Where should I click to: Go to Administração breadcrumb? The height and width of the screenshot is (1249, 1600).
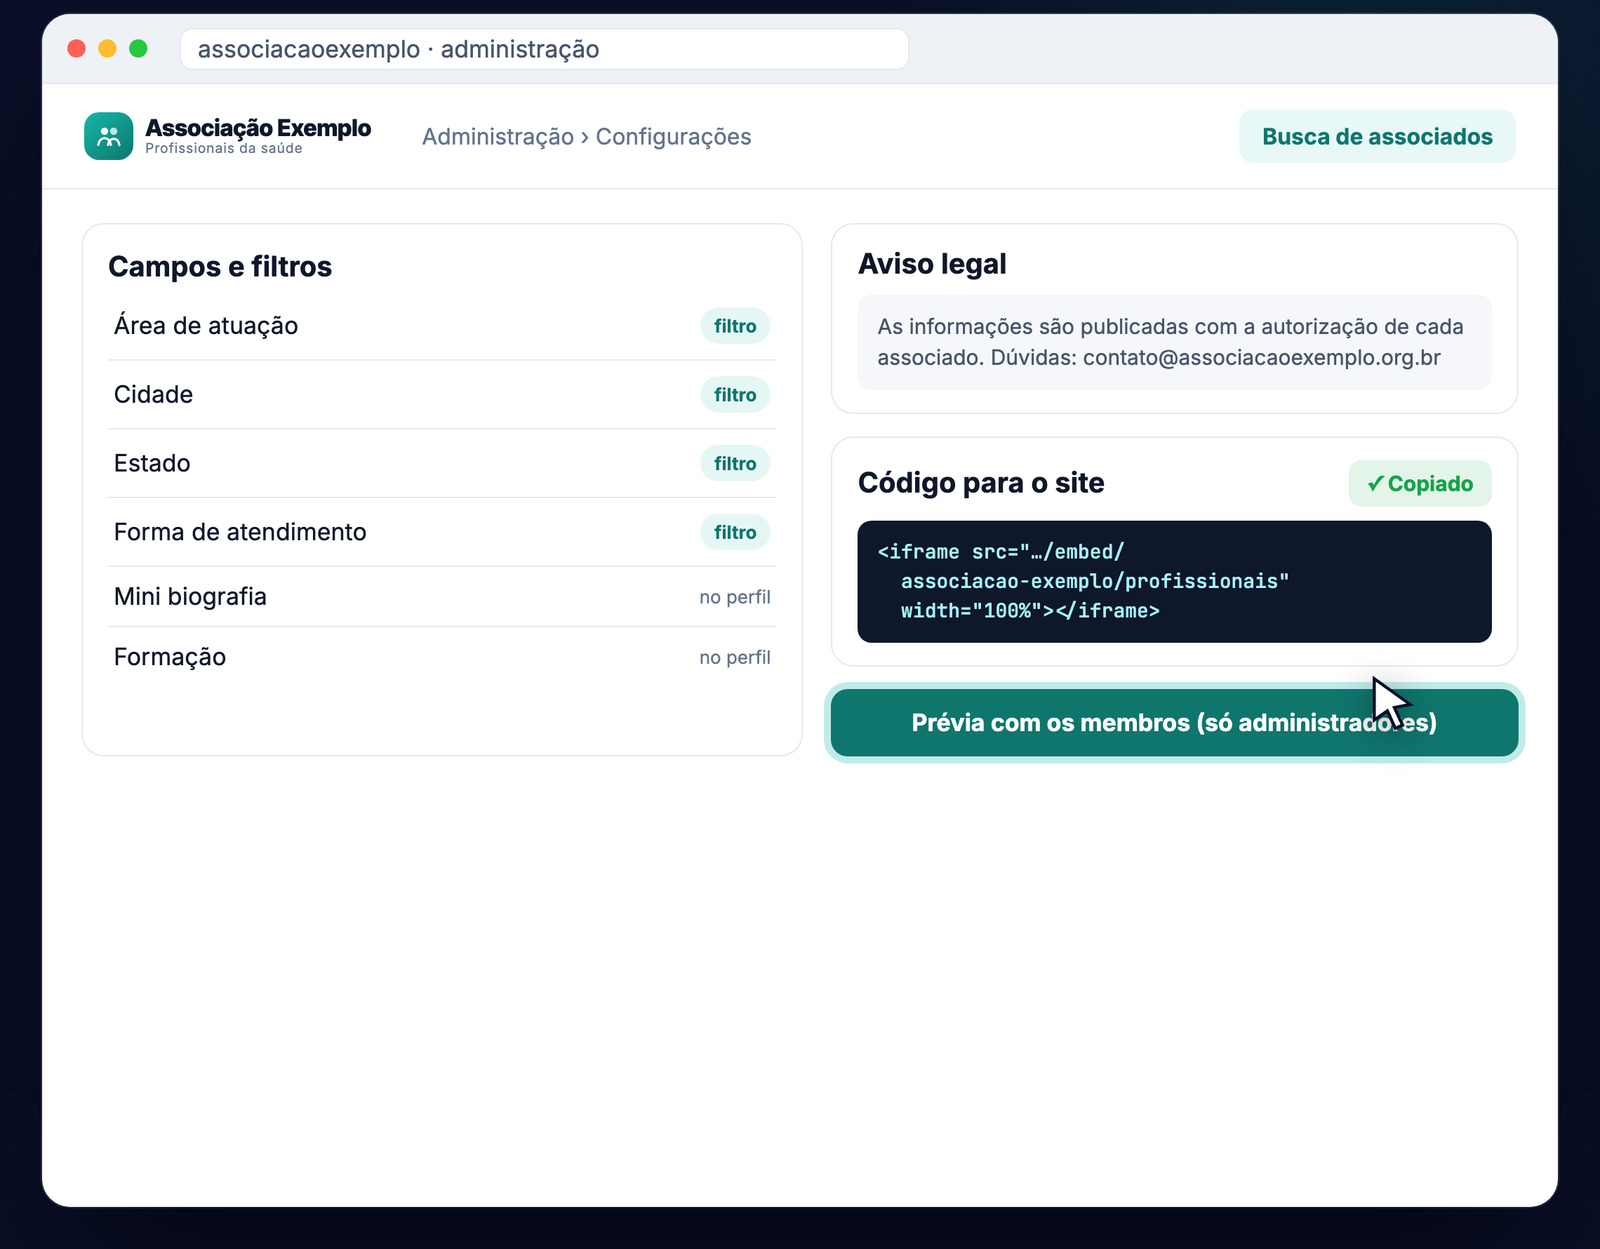pyautogui.click(x=498, y=137)
